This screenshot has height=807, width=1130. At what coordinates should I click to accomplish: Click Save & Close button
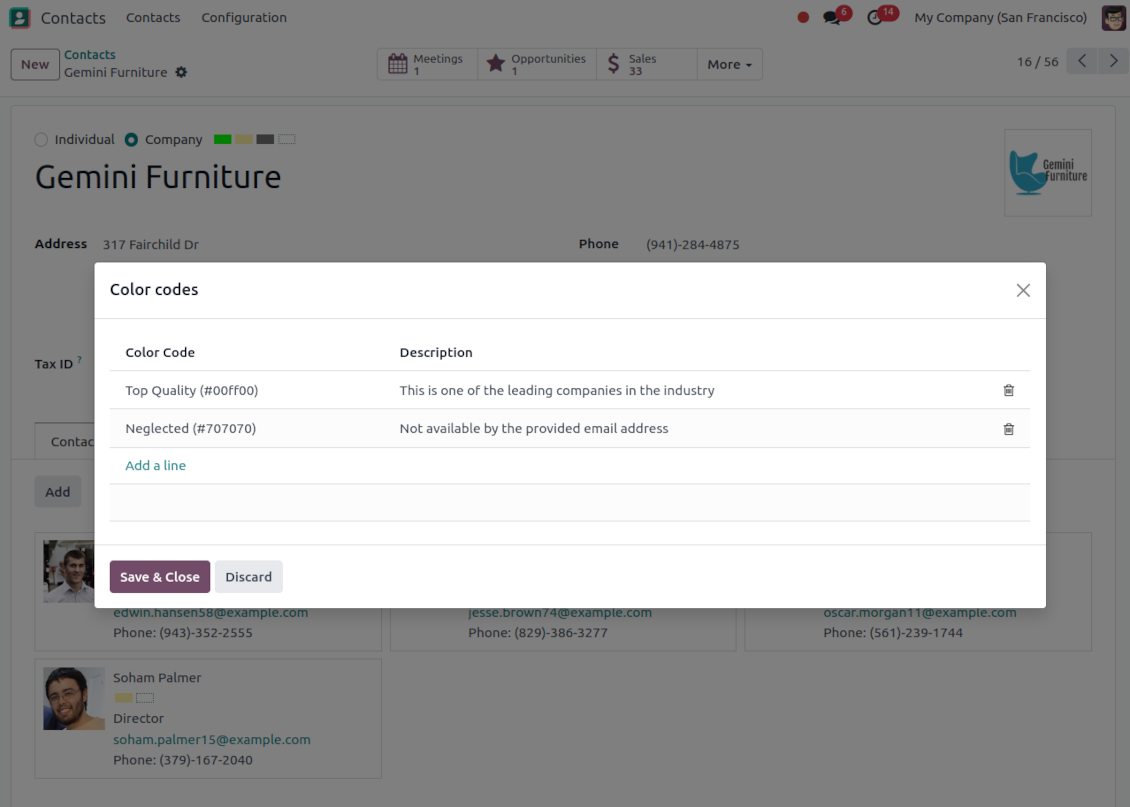click(x=160, y=577)
